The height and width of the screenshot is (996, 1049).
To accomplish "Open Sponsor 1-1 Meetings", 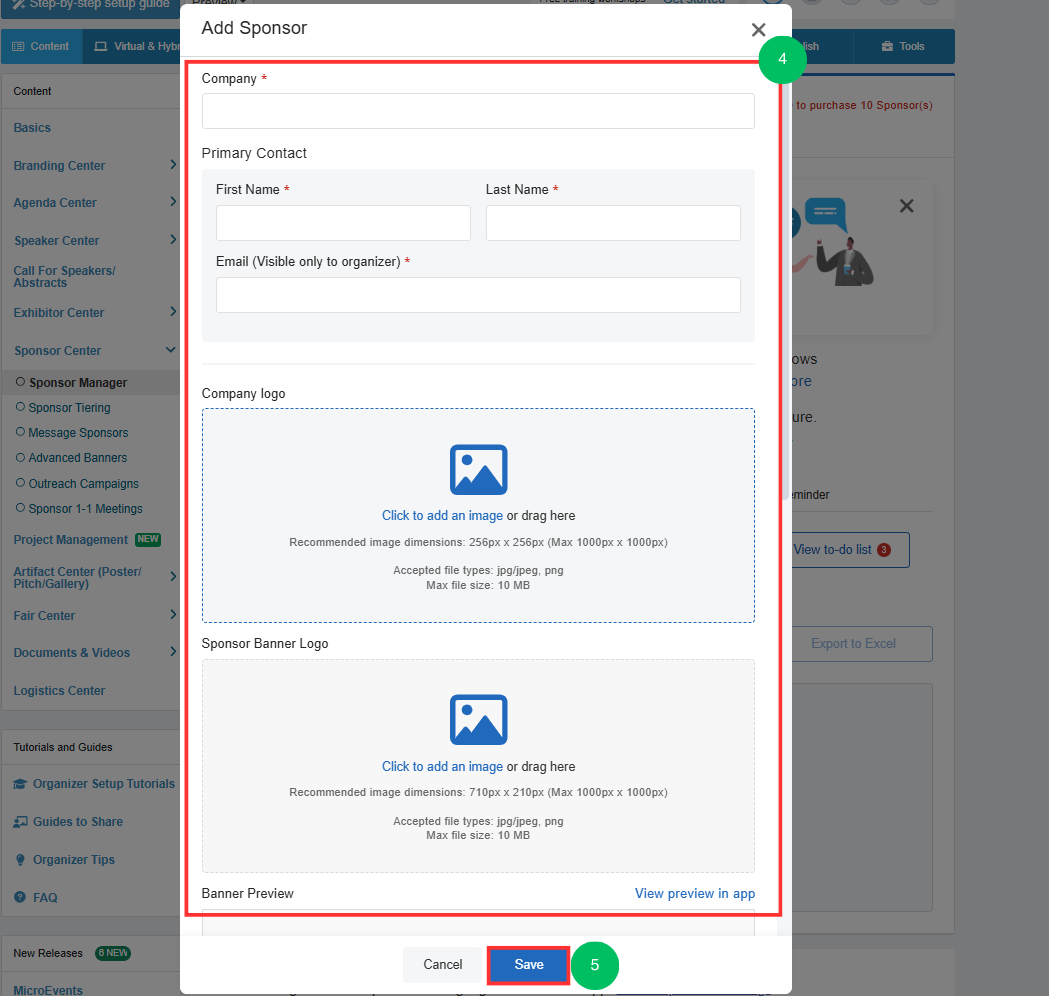I will click(86, 509).
